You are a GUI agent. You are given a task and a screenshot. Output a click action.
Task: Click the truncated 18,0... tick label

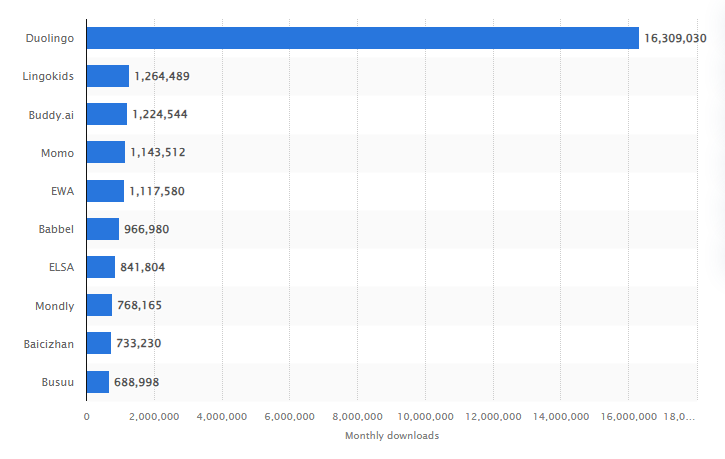click(679, 416)
